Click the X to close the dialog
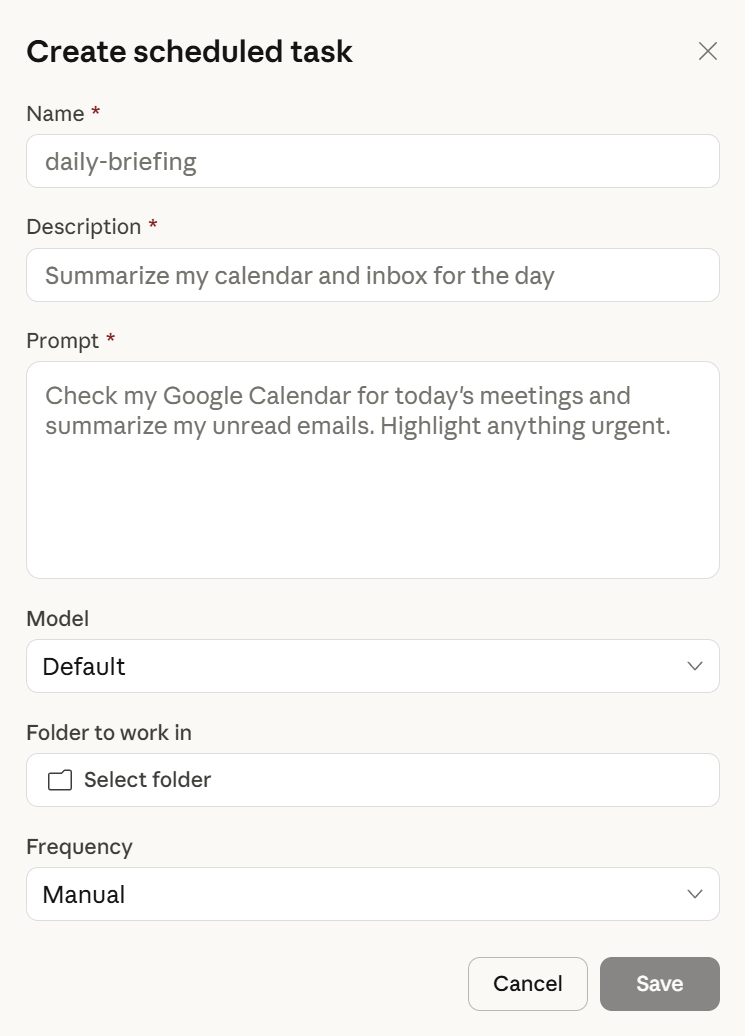The image size is (745, 1036). tap(708, 51)
